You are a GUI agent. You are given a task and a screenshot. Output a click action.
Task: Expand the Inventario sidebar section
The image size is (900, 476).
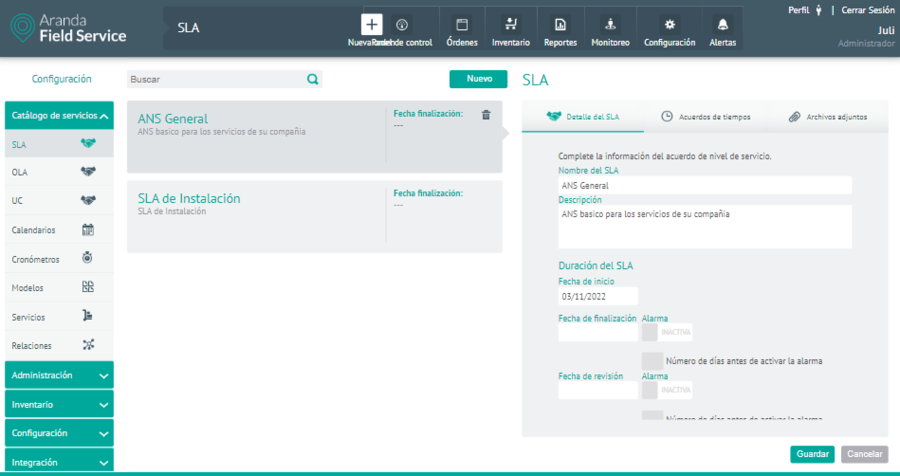(x=59, y=404)
